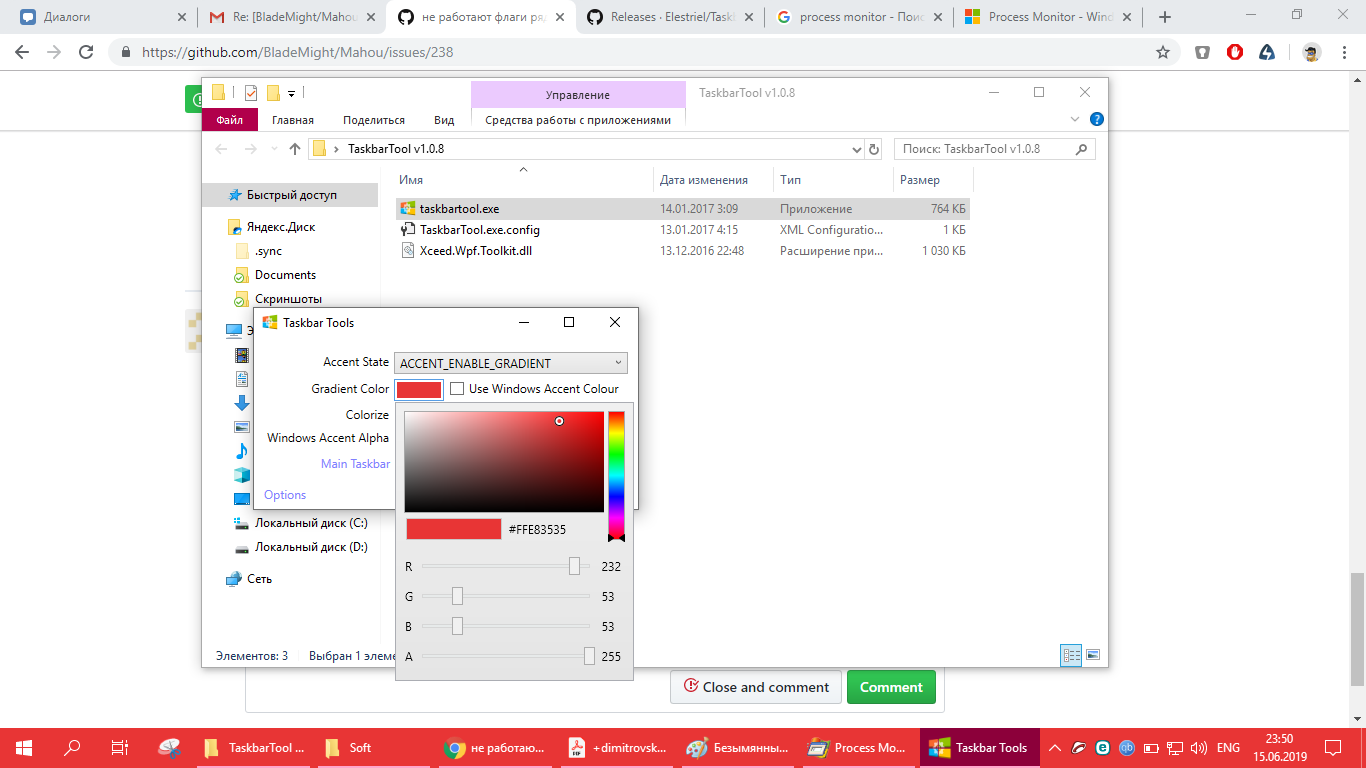Click Properties icon in quick access toolbar
This screenshot has height=768, width=1366.
251,93
